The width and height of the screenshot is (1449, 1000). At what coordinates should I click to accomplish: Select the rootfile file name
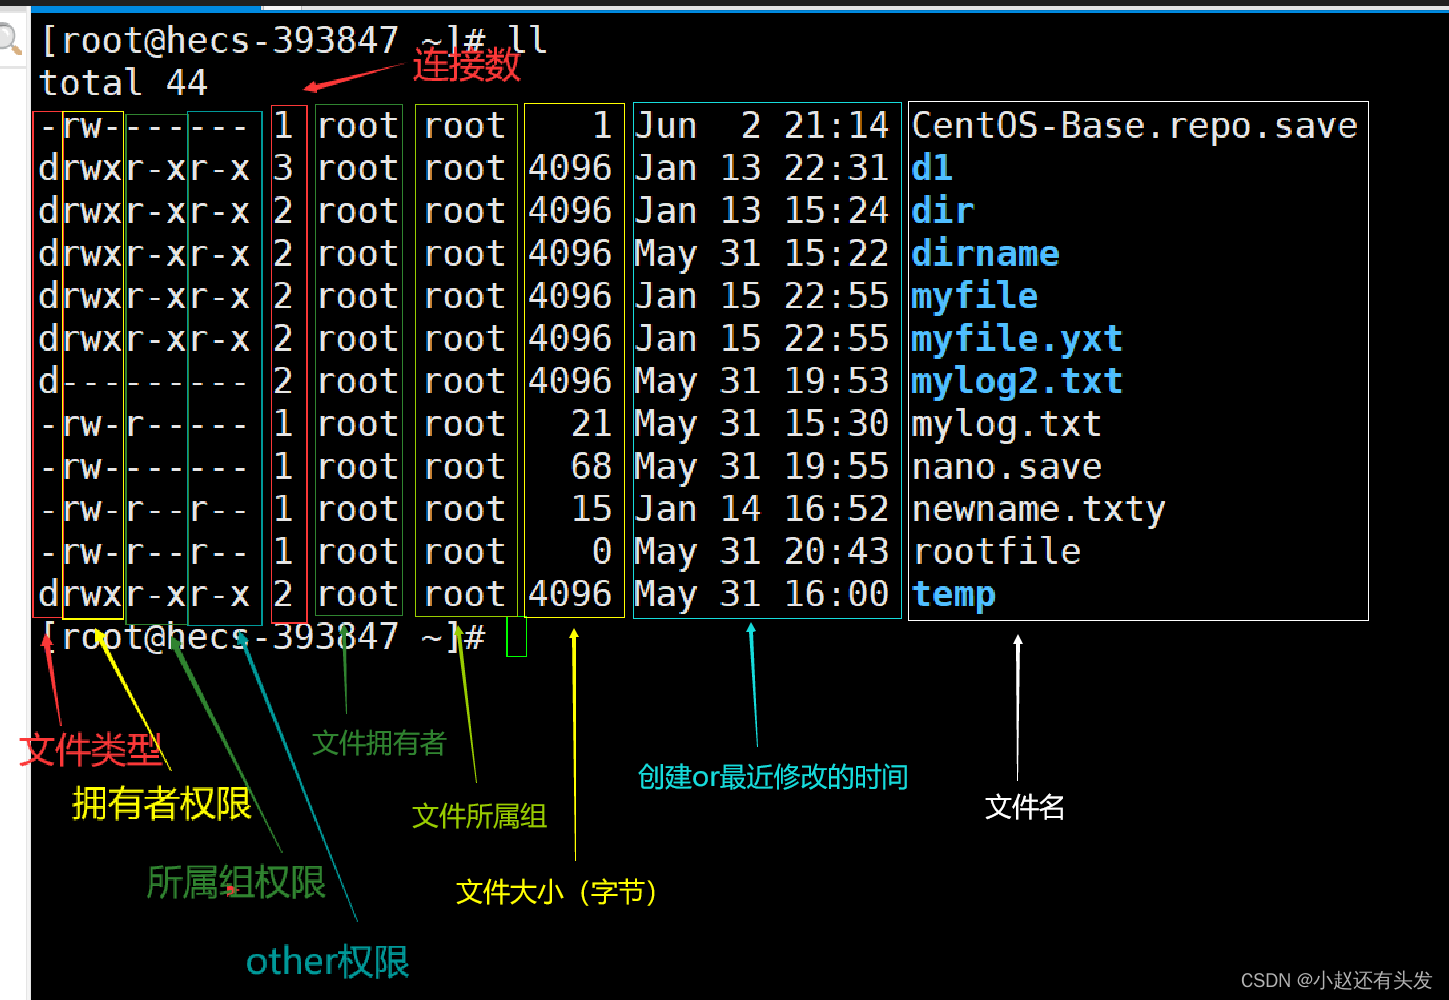(x=997, y=552)
